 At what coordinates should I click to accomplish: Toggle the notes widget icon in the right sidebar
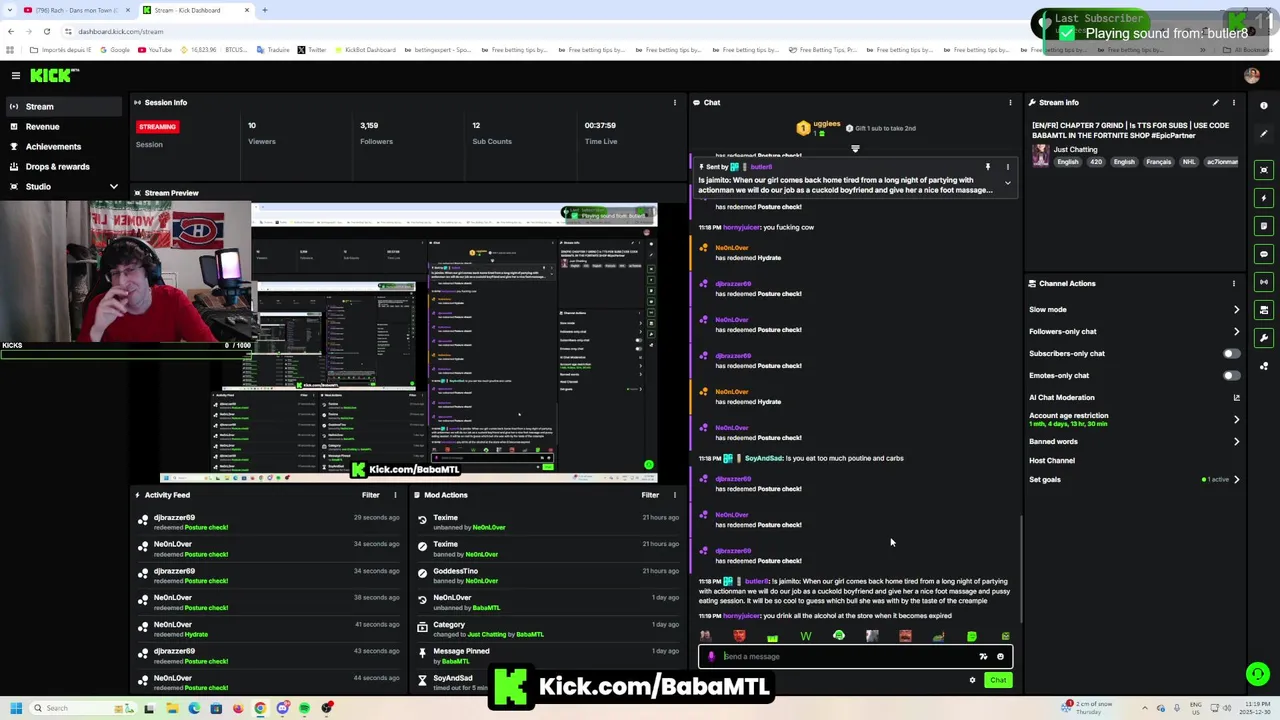(x=1264, y=226)
